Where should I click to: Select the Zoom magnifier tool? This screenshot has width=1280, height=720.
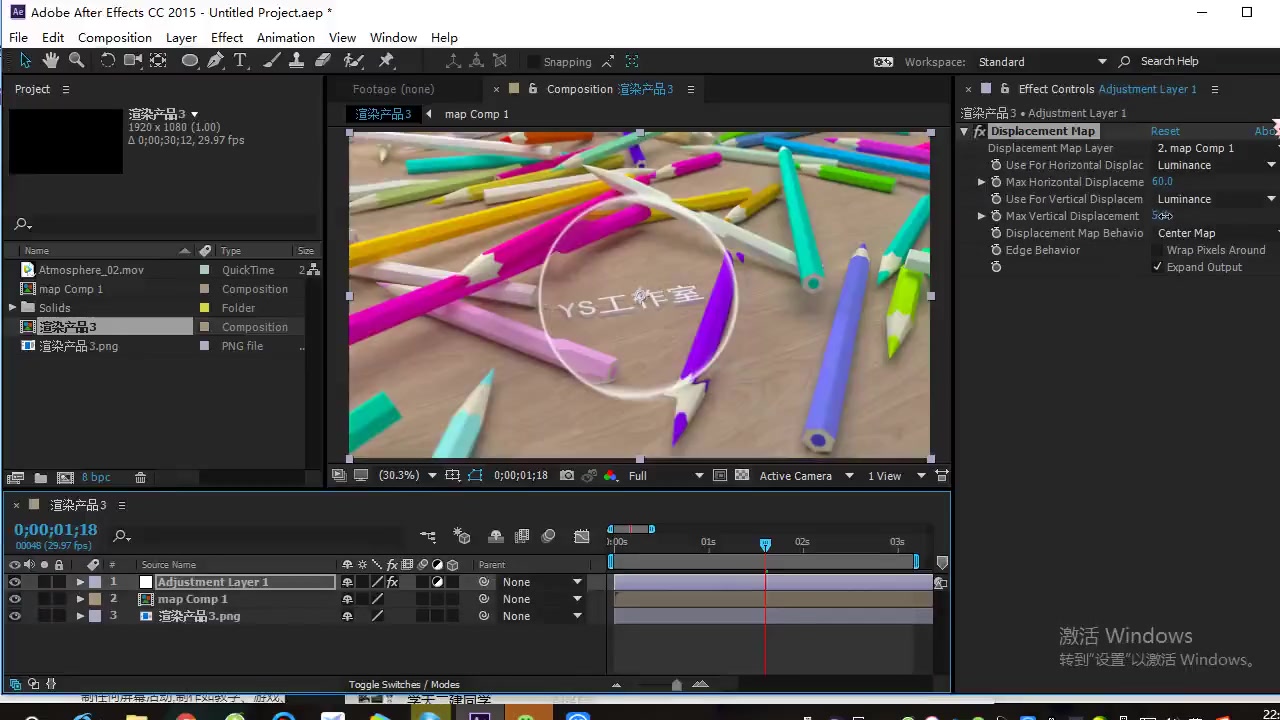77,61
